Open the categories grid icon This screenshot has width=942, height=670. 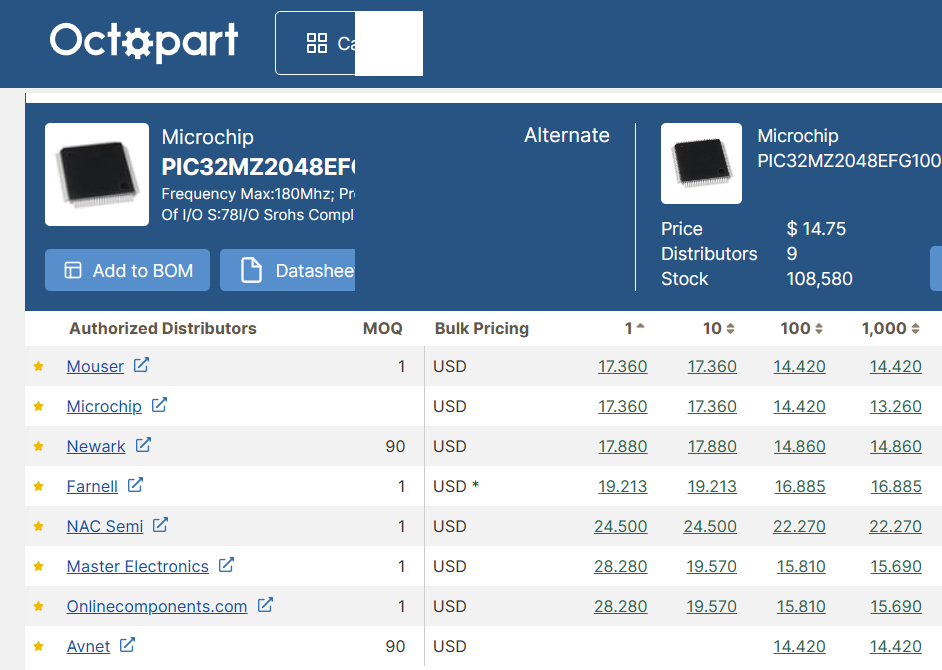(x=317, y=43)
